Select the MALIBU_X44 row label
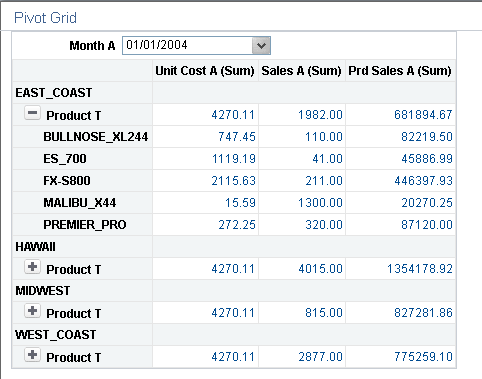Screen dimensions: 482x379 (x=80, y=203)
